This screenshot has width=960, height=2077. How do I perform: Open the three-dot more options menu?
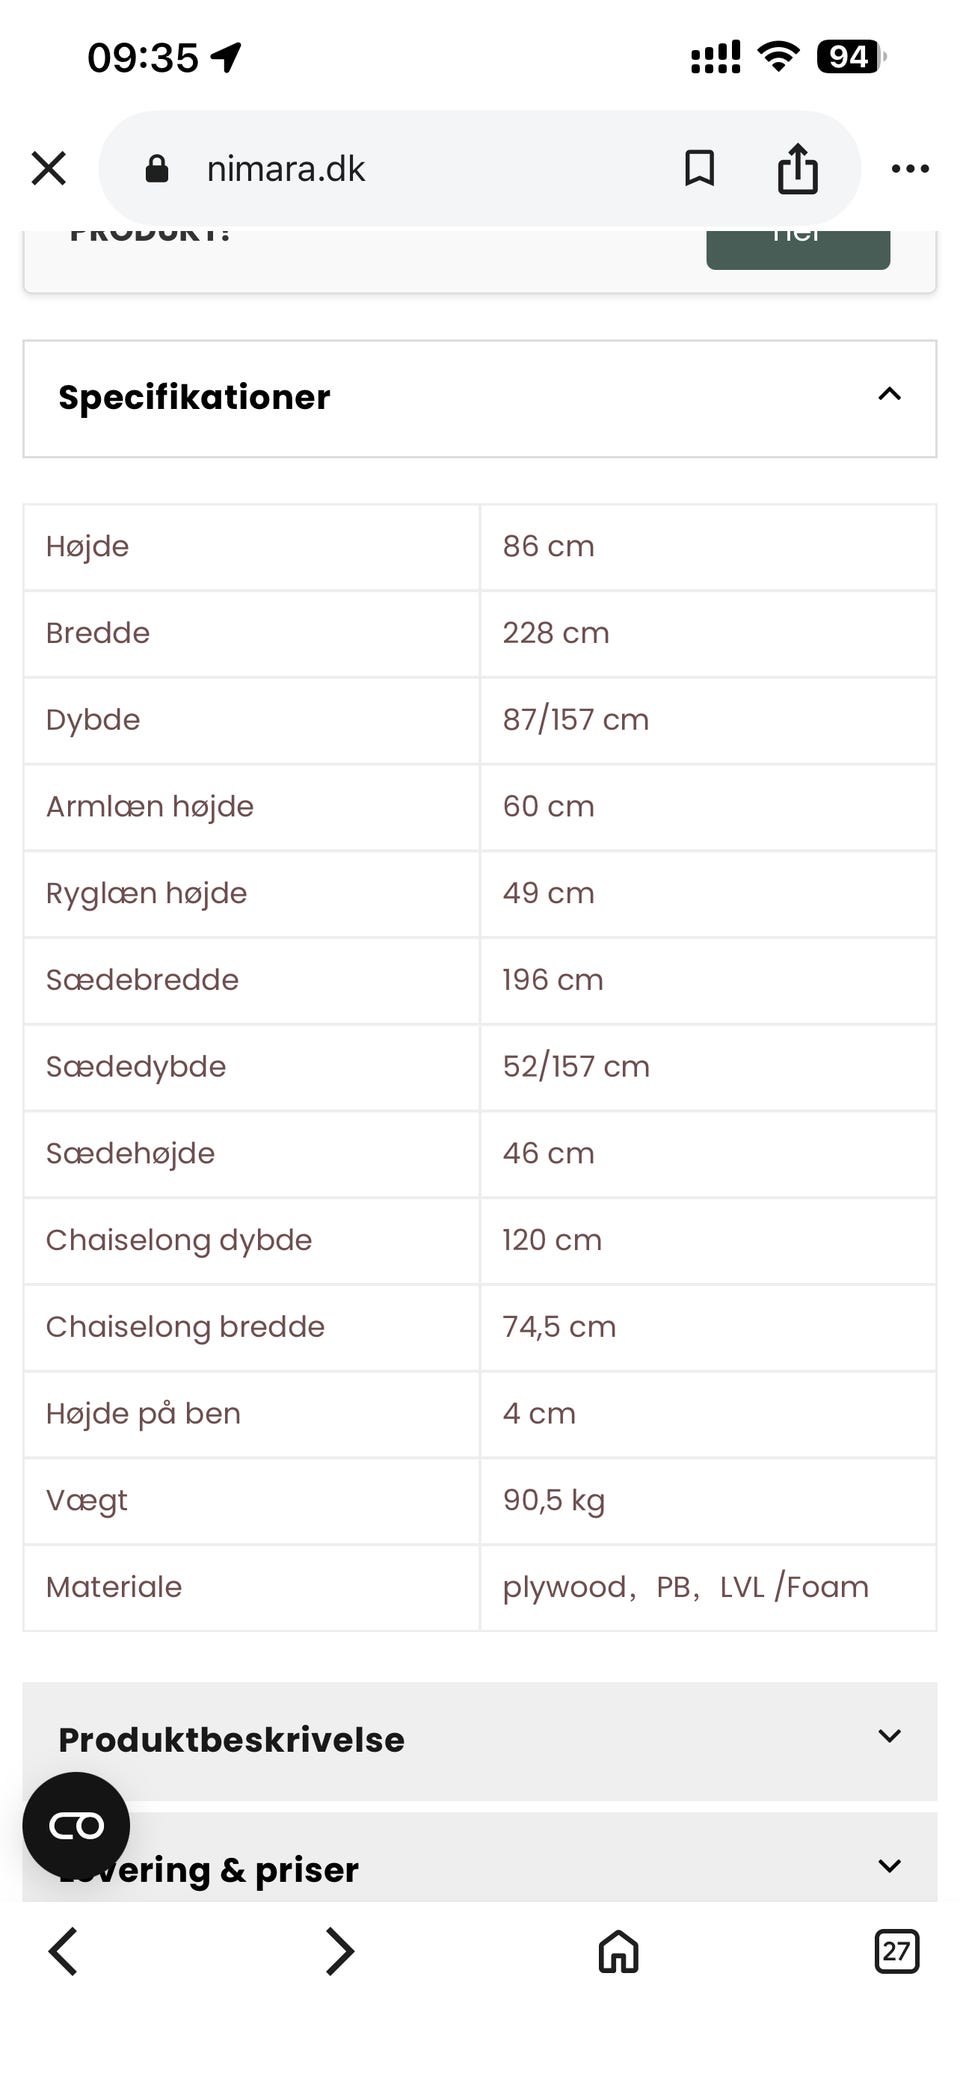(x=910, y=168)
